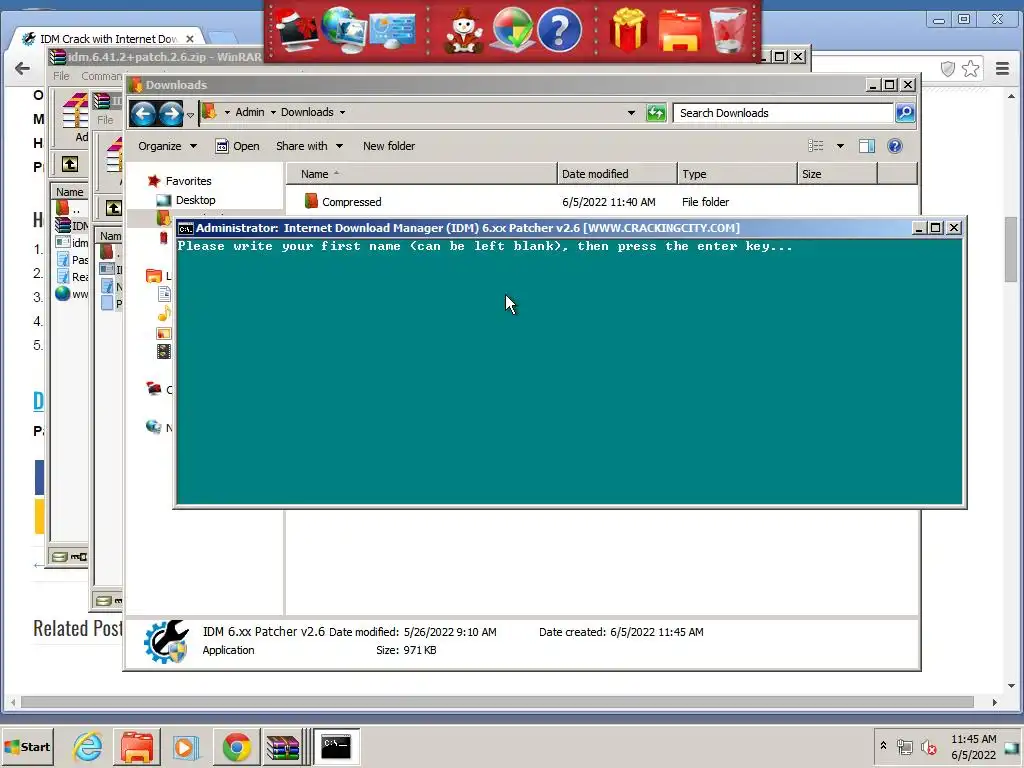Open Chrome hamburger menu
Viewport: 1024px width, 768px height.
pos(1002,68)
